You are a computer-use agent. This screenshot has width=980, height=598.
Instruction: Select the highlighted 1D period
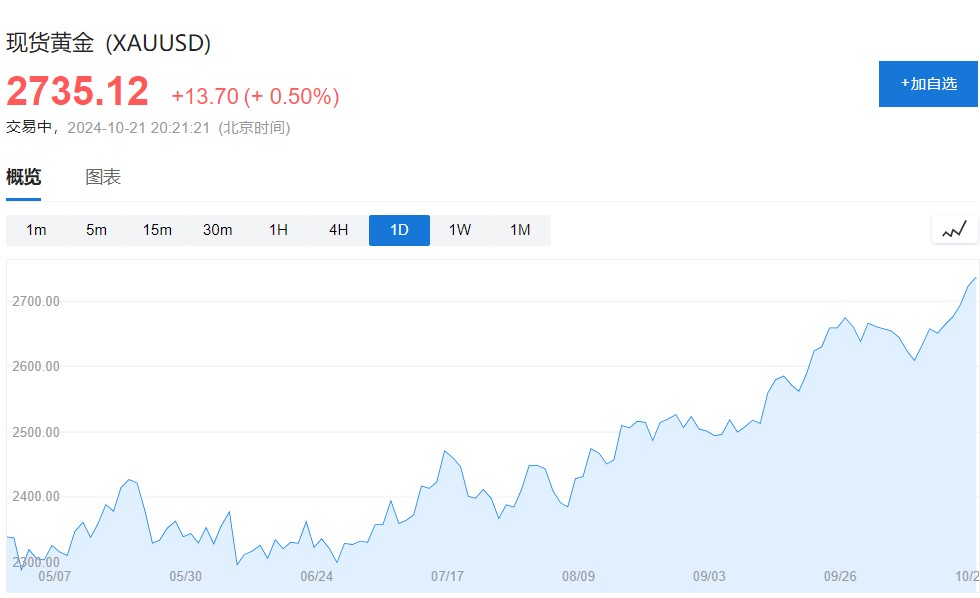click(399, 230)
